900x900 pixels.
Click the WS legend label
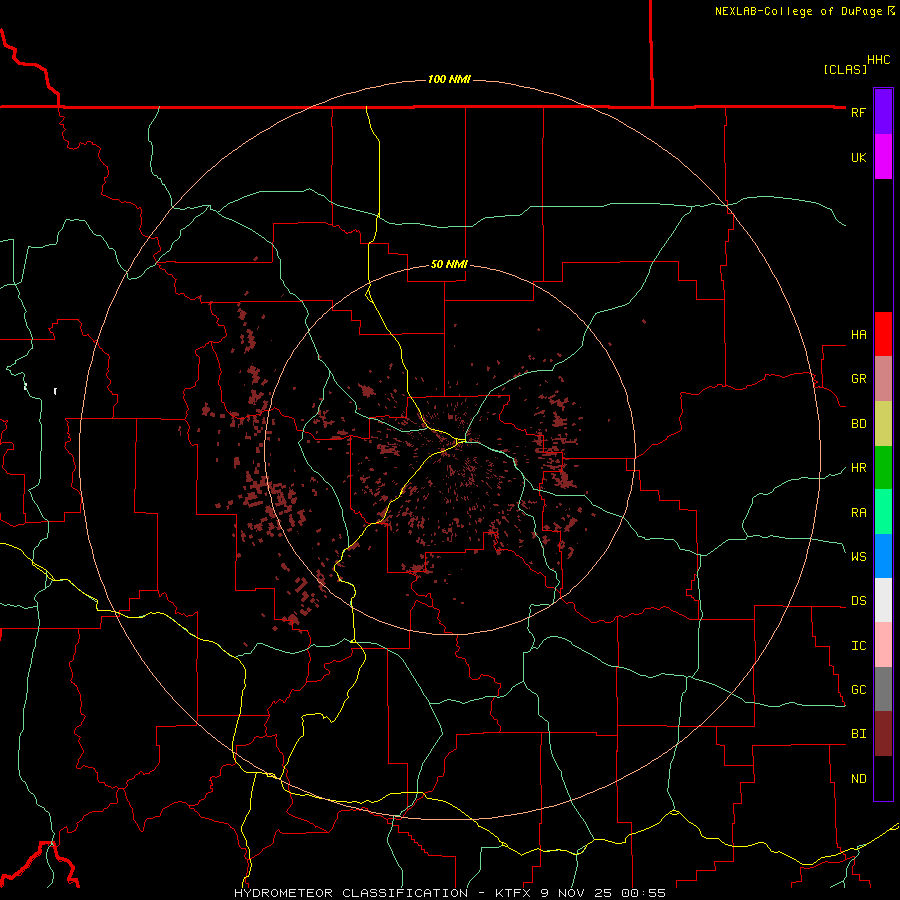click(x=858, y=556)
